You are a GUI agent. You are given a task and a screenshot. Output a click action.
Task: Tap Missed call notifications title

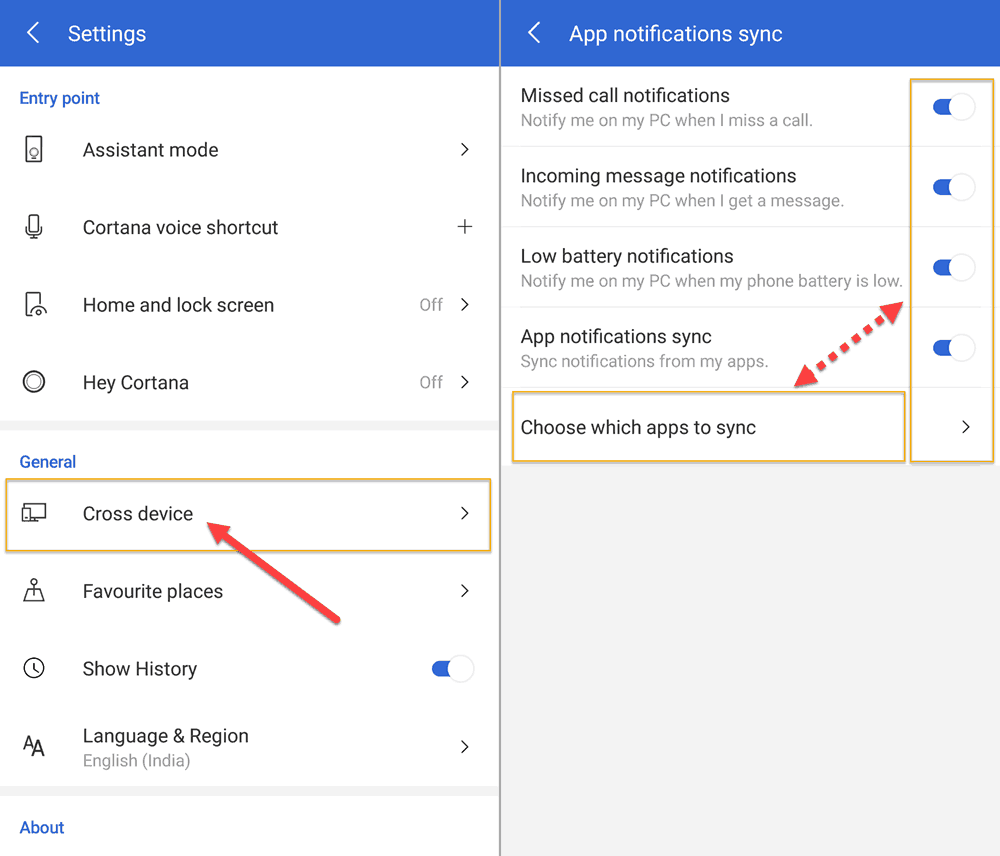point(625,95)
